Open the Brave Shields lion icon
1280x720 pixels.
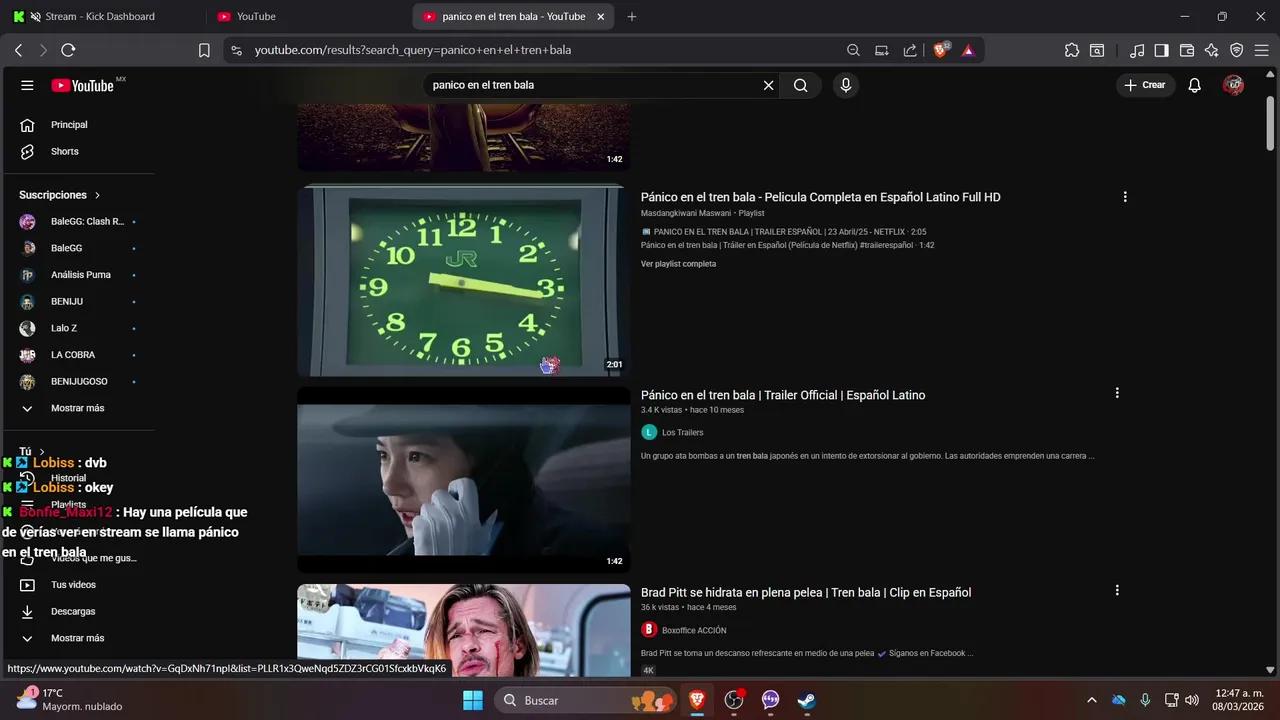(x=941, y=50)
